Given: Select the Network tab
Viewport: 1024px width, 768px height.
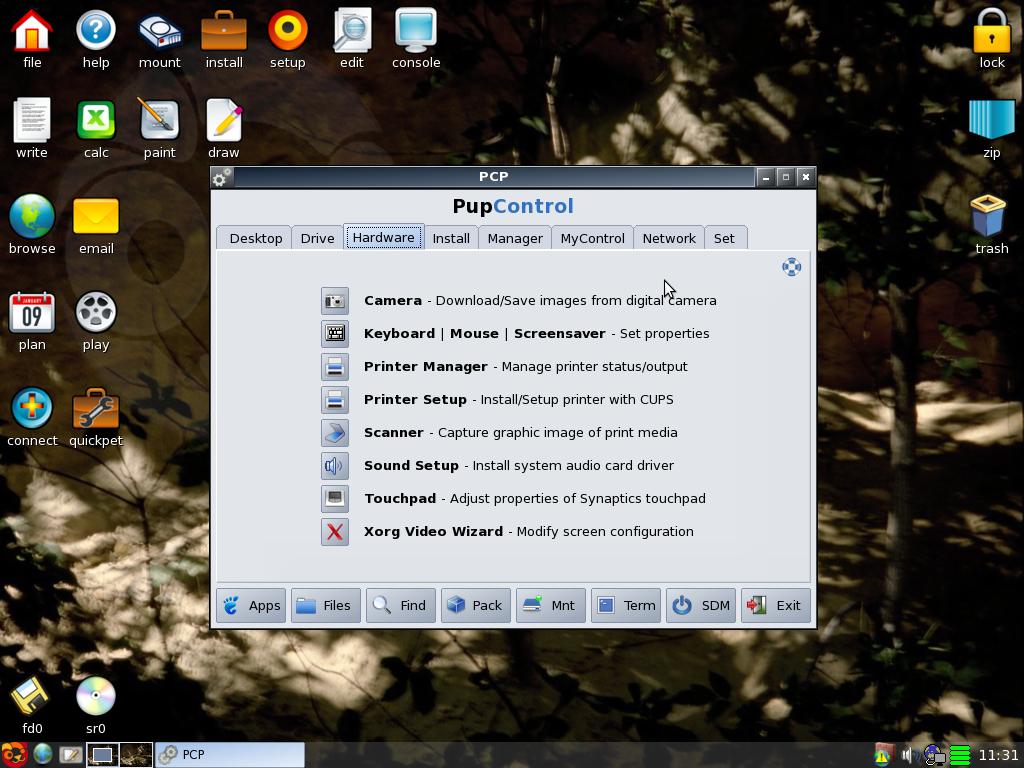Looking at the screenshot, I should point(668,238).
